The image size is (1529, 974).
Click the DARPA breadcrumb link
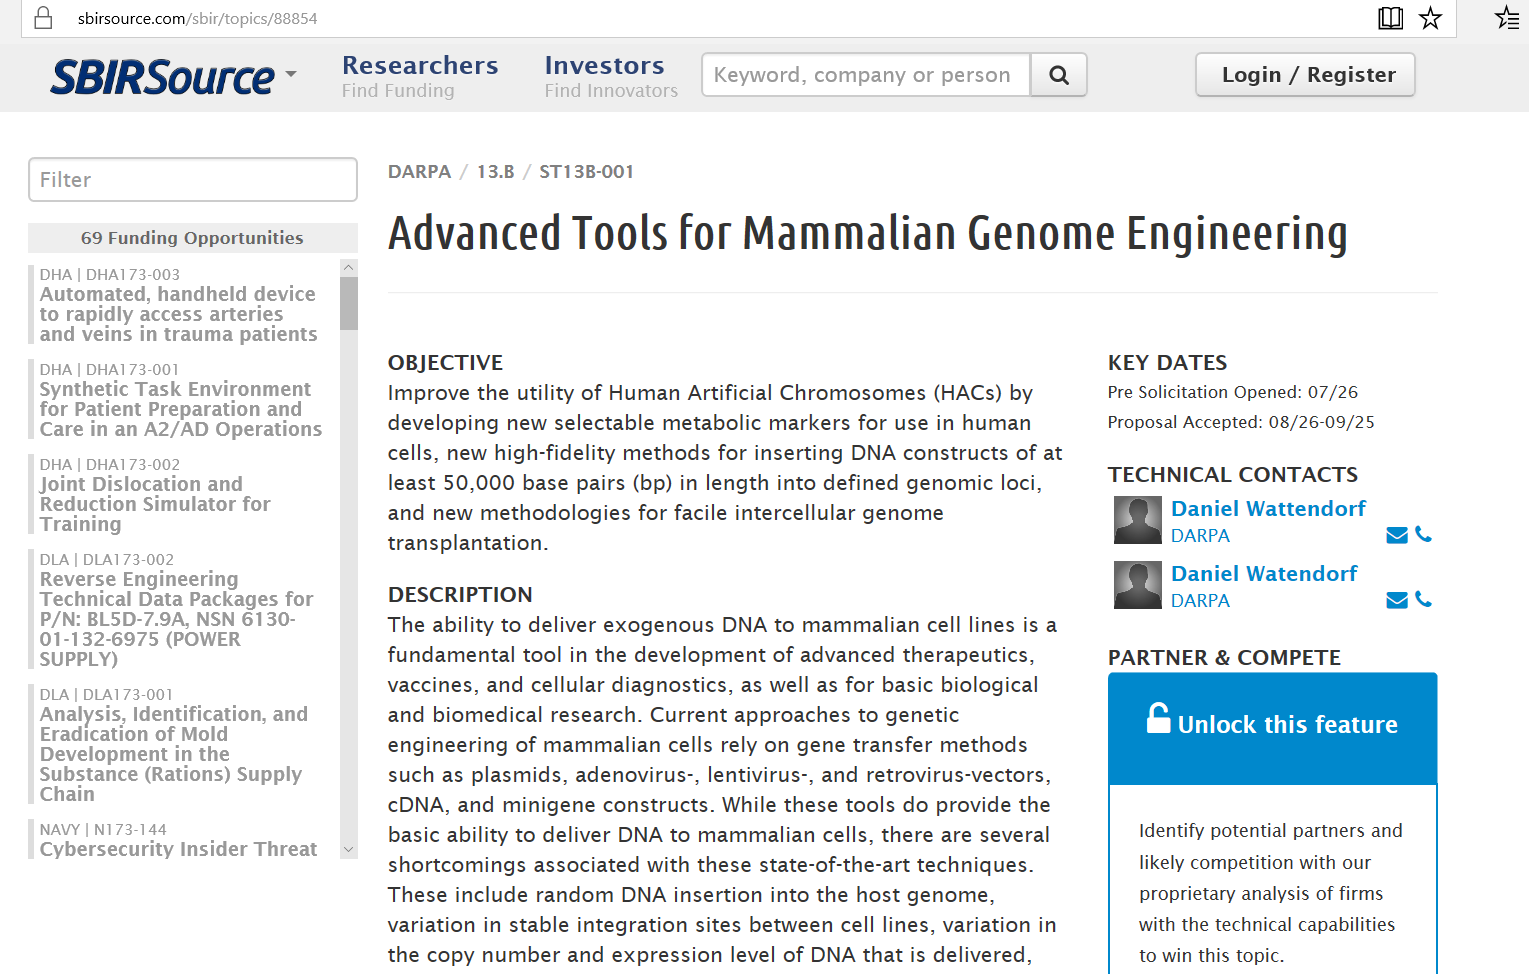(x=419, y=172)
